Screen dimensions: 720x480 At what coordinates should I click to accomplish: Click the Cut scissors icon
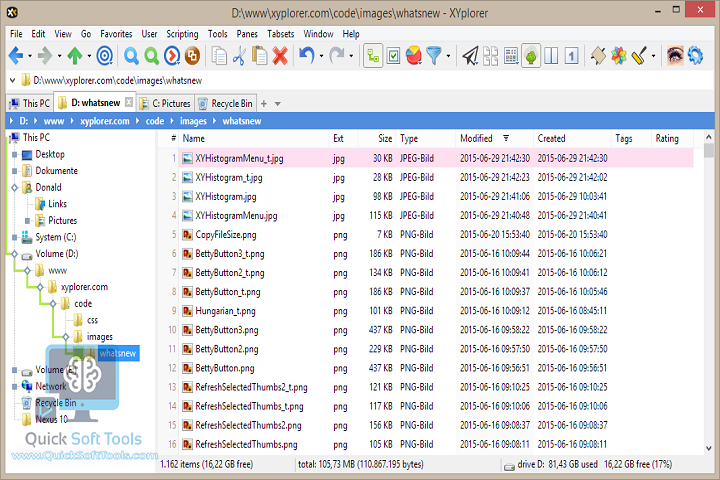tap(239, 56)
